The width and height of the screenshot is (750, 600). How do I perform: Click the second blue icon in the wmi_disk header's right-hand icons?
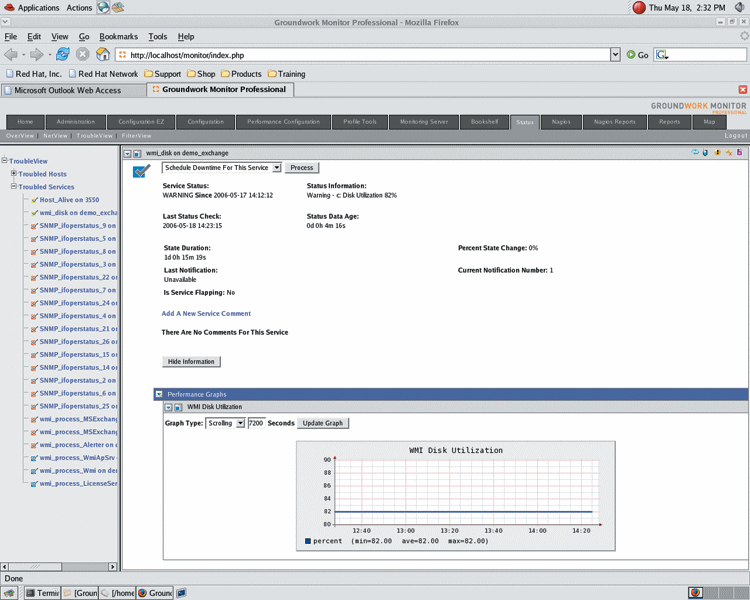[x=705, y=153]
